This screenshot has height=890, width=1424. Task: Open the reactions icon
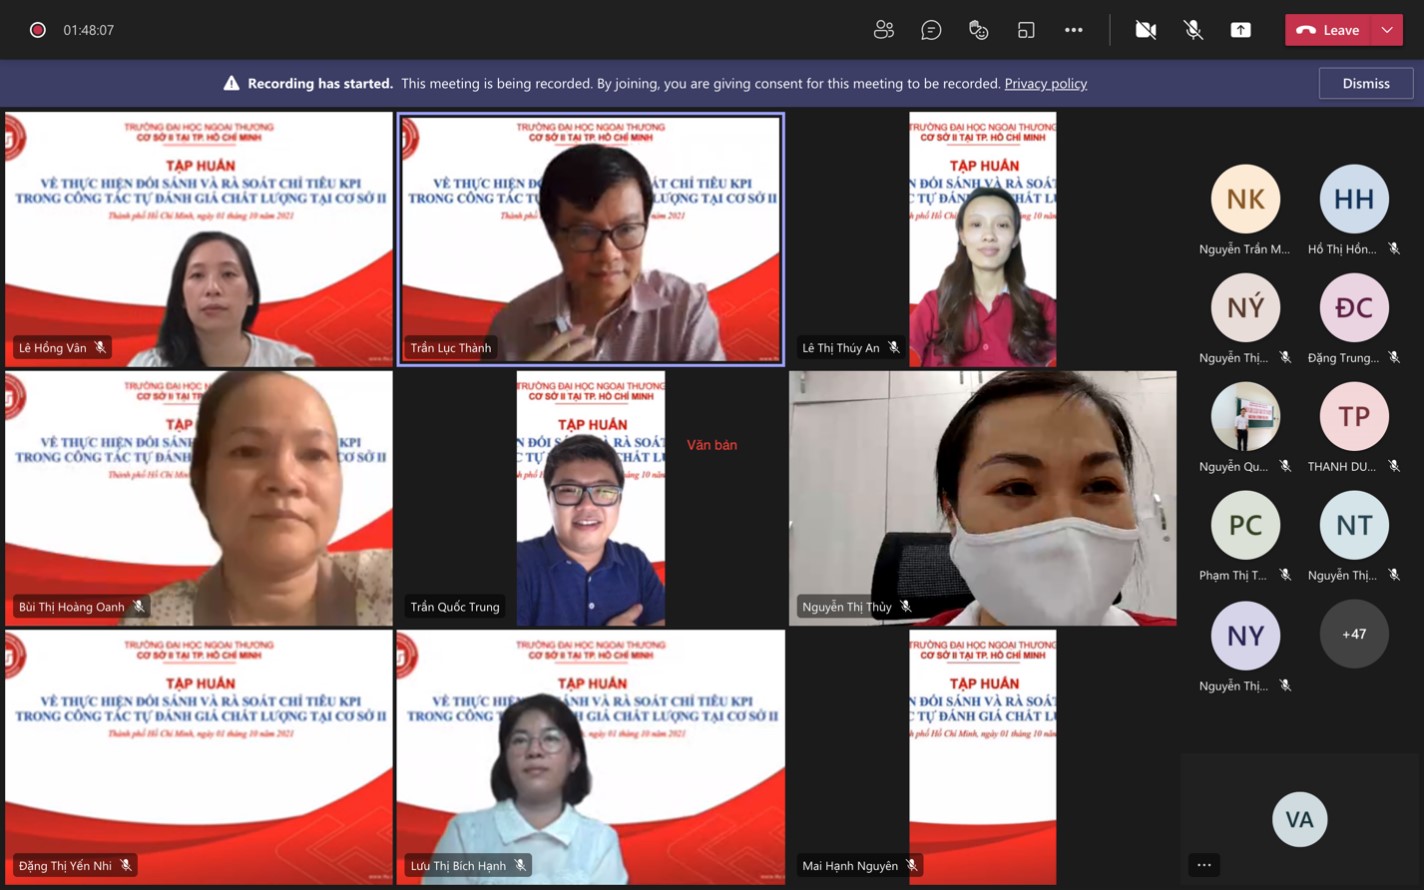pos(979,30)
